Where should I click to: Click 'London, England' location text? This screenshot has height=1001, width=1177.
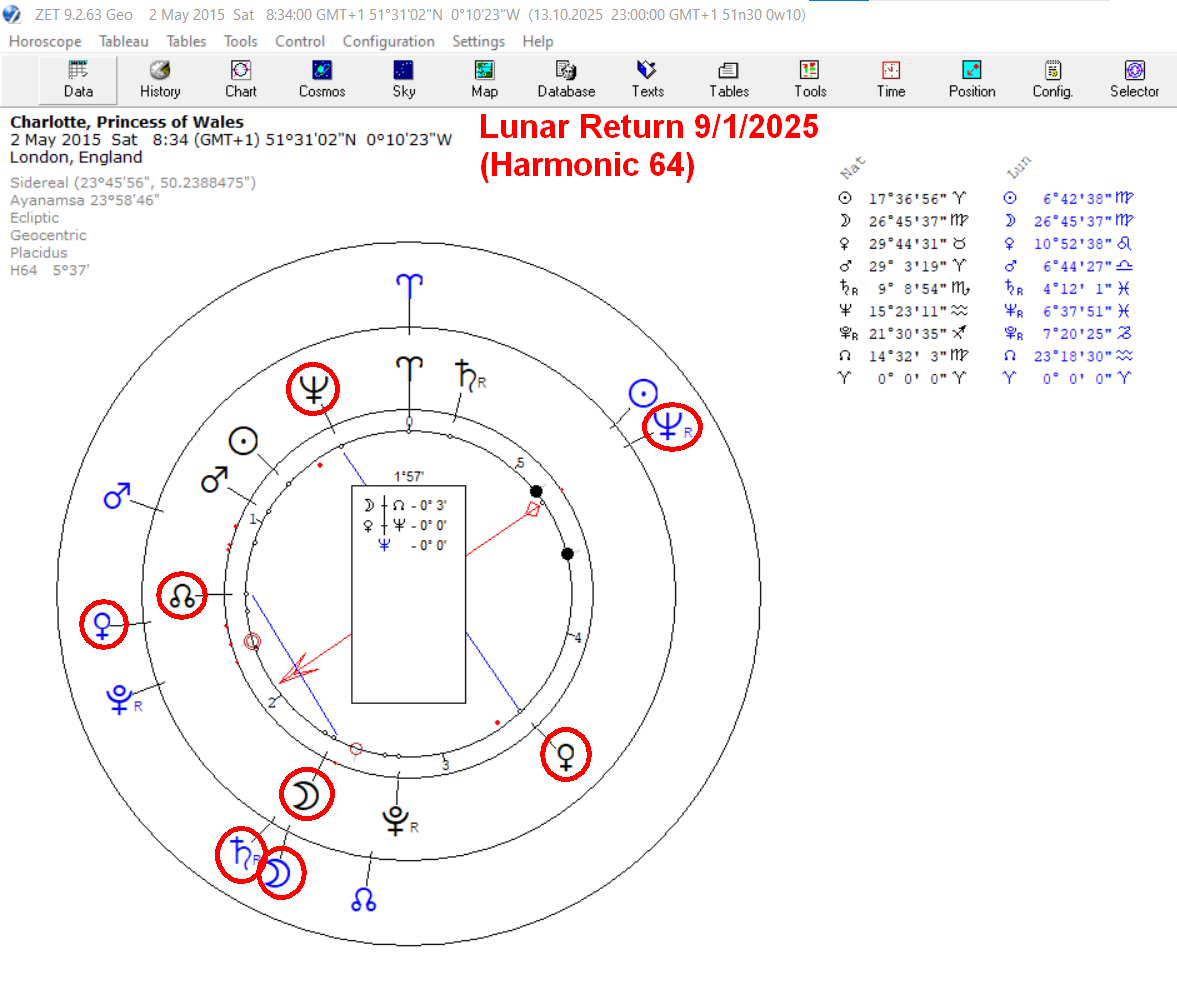[76, 158]
